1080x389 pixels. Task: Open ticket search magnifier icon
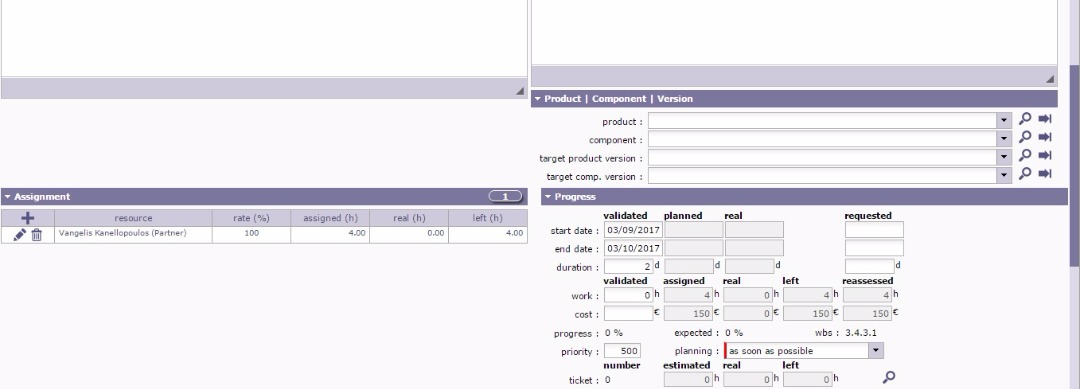pos(889,377)
